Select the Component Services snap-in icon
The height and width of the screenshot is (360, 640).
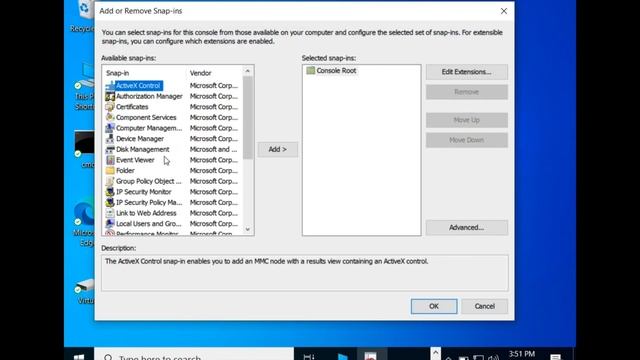[110, 118]
